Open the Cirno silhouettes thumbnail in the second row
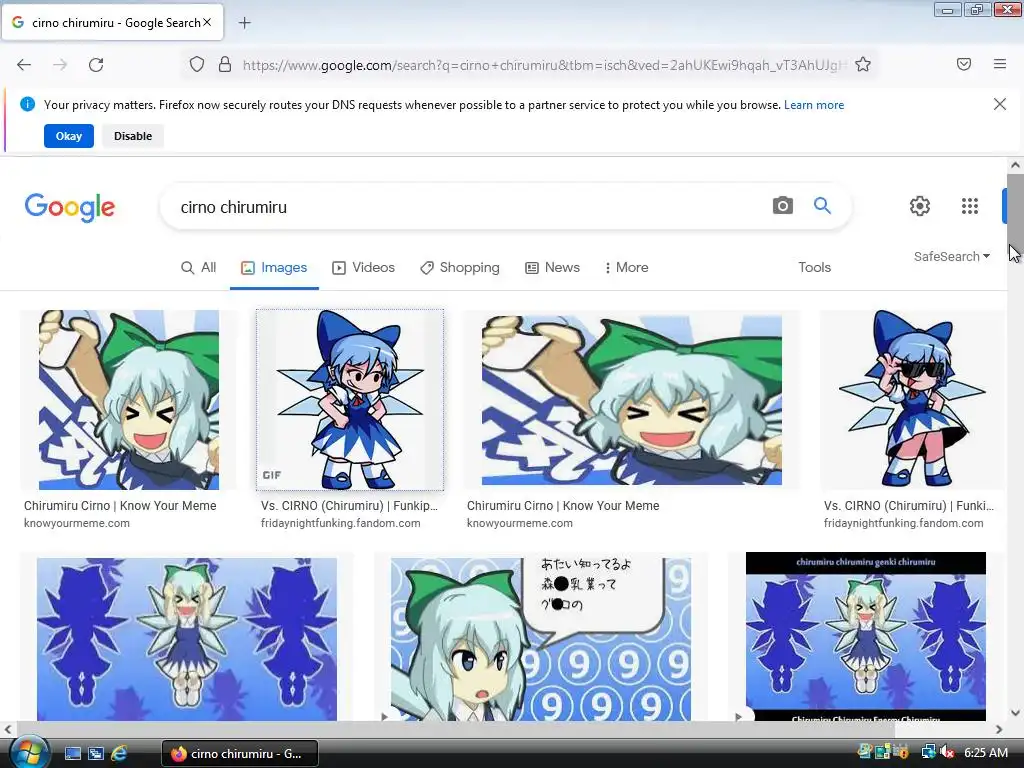The image size is (1024, 768). pyautogui.click(x=187, y=639)
